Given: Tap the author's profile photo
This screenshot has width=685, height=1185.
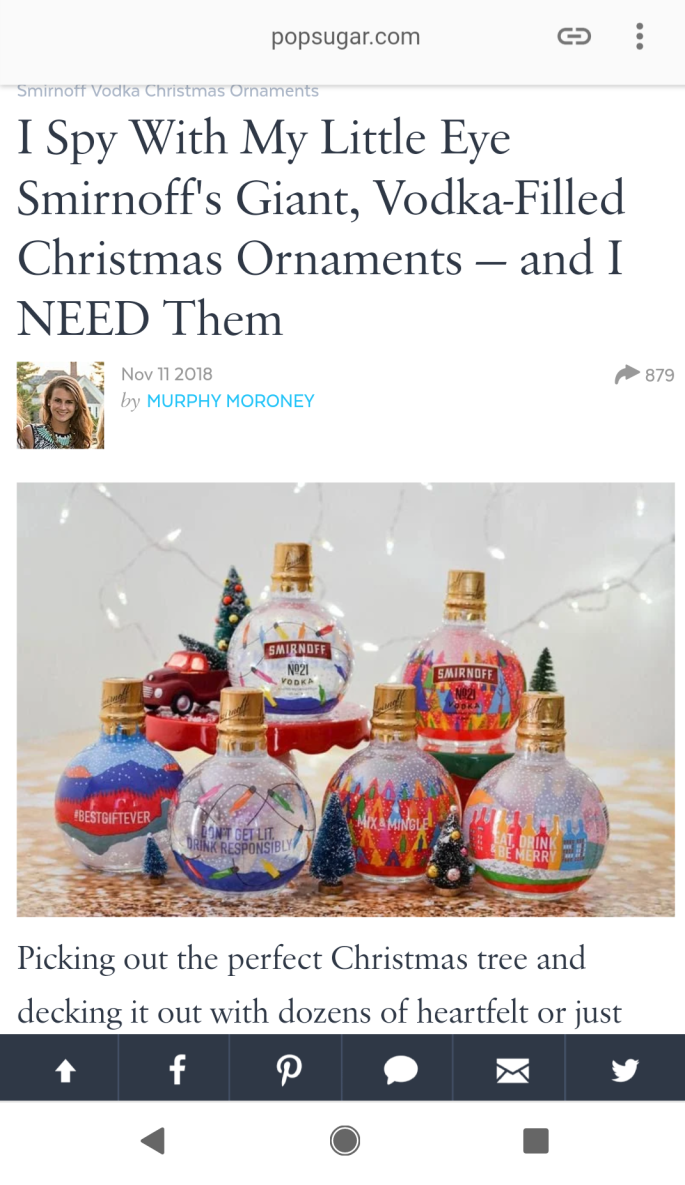Looking at the screenshot, I should (x=60, y=405).
